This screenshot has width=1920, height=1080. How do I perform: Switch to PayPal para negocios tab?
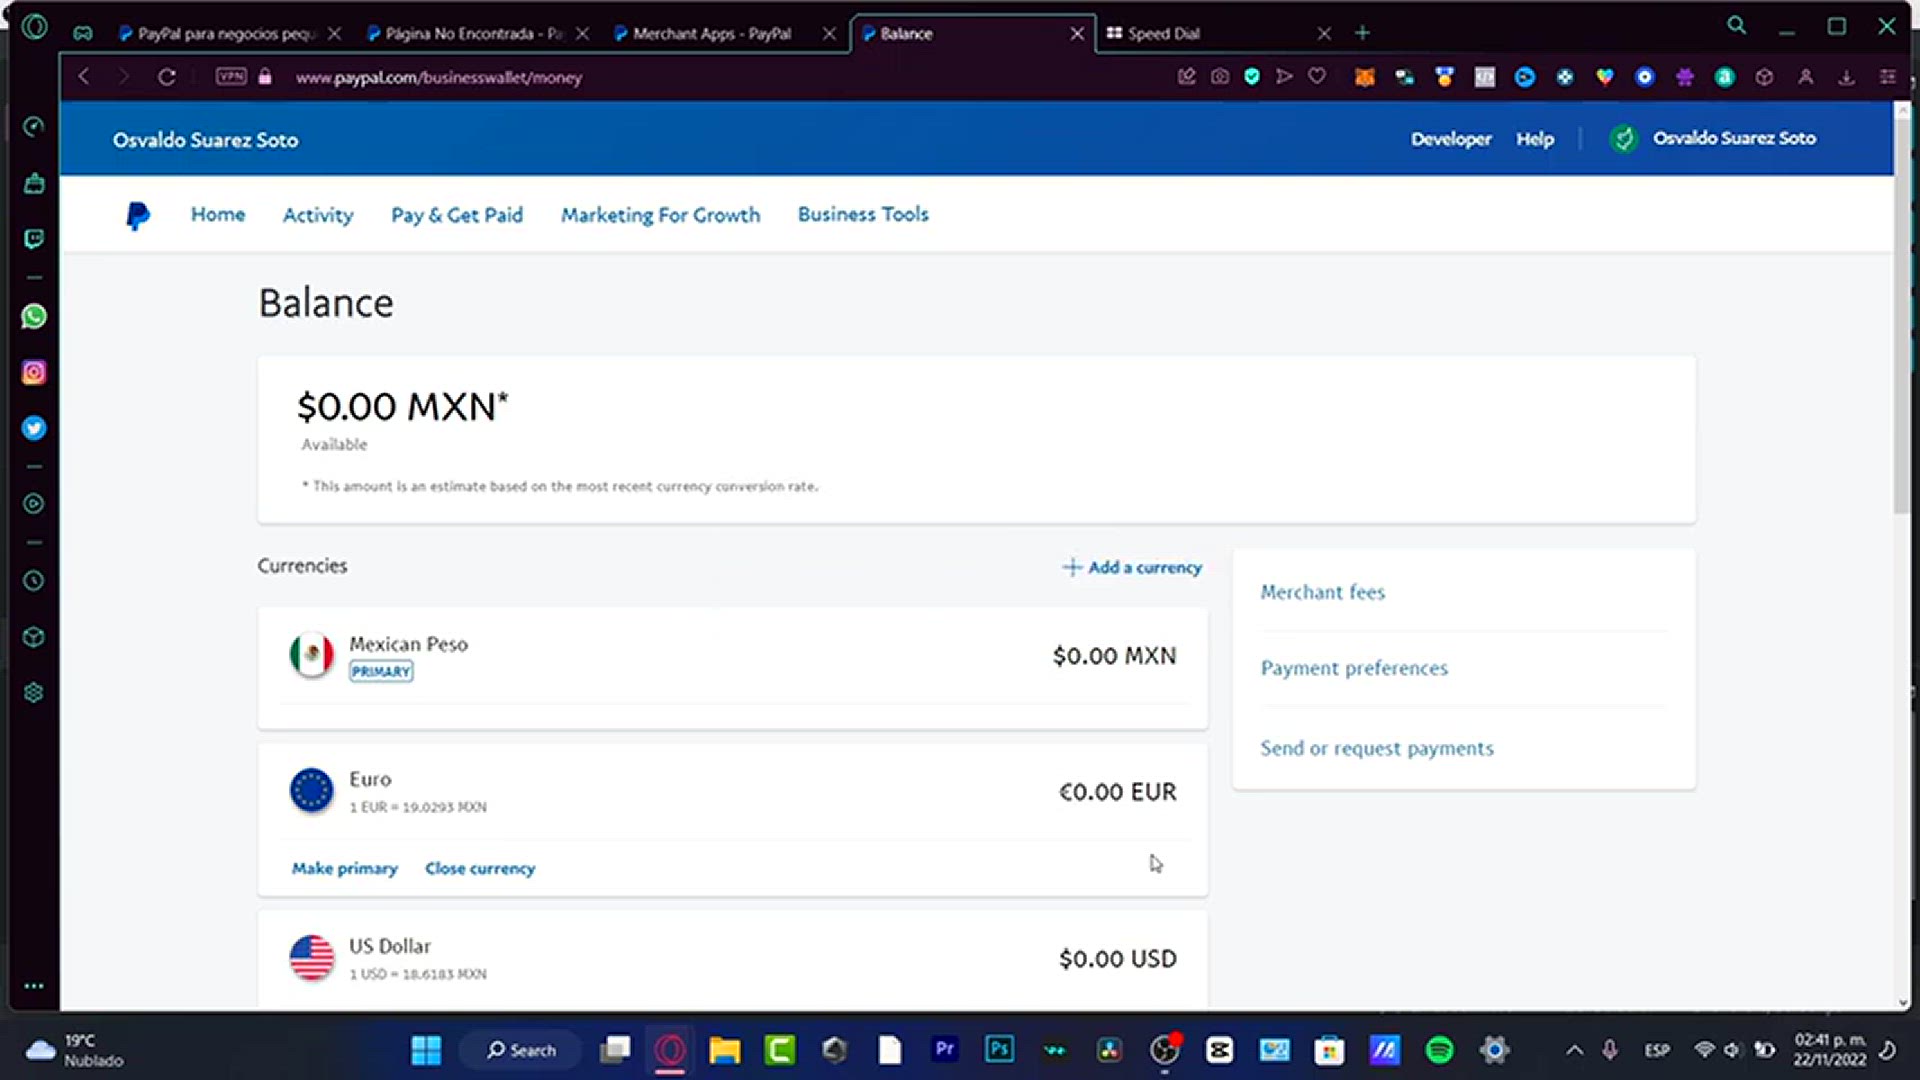point(226,33)
